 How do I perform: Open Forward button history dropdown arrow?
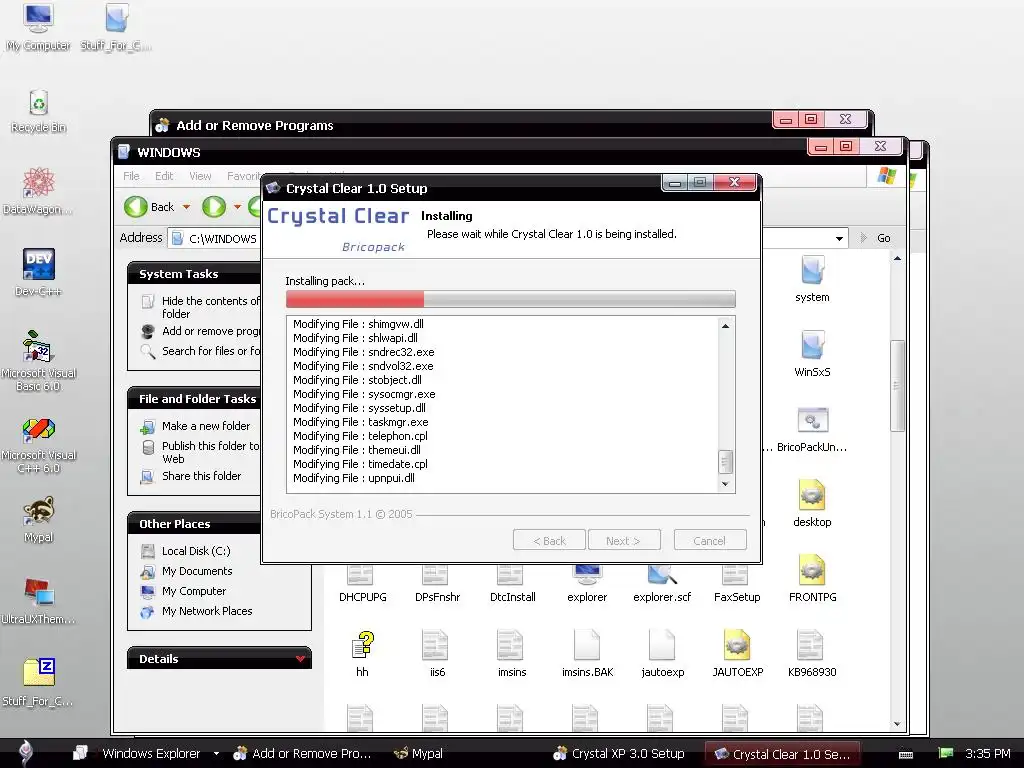point(238,207)
